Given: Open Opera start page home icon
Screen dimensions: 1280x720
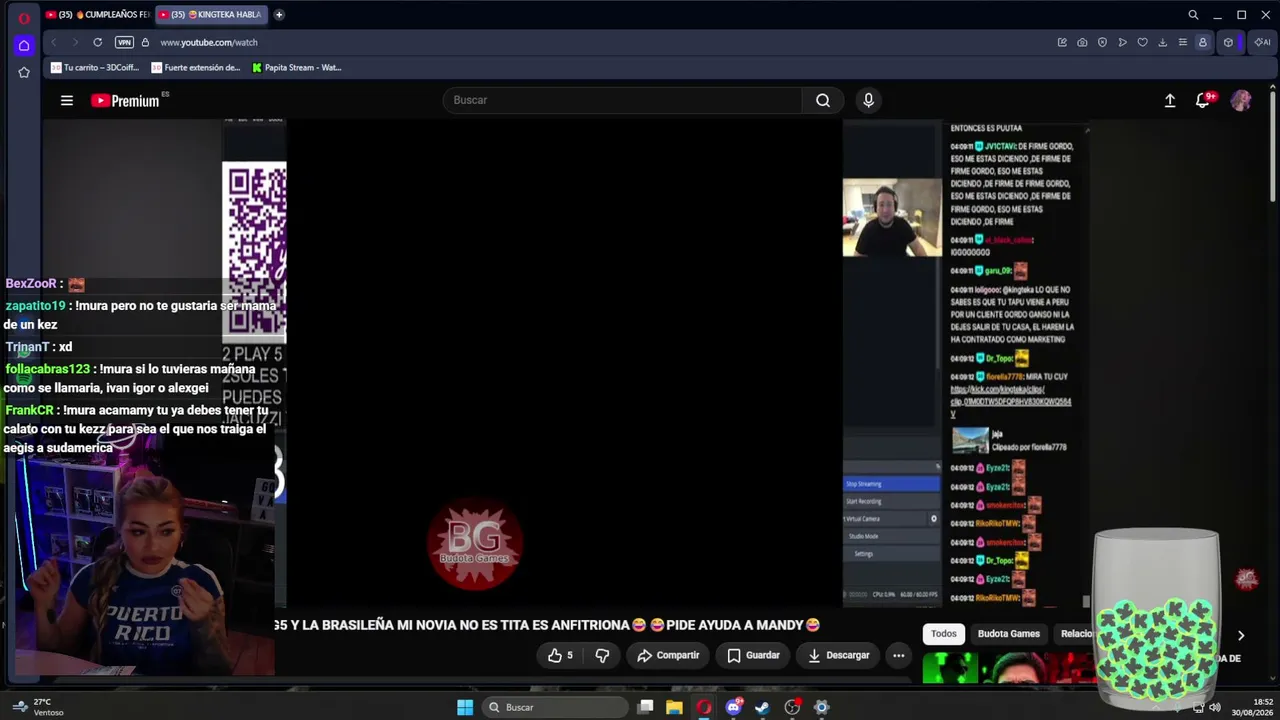Looking at the screenshot, I should (x=24, y=45).
